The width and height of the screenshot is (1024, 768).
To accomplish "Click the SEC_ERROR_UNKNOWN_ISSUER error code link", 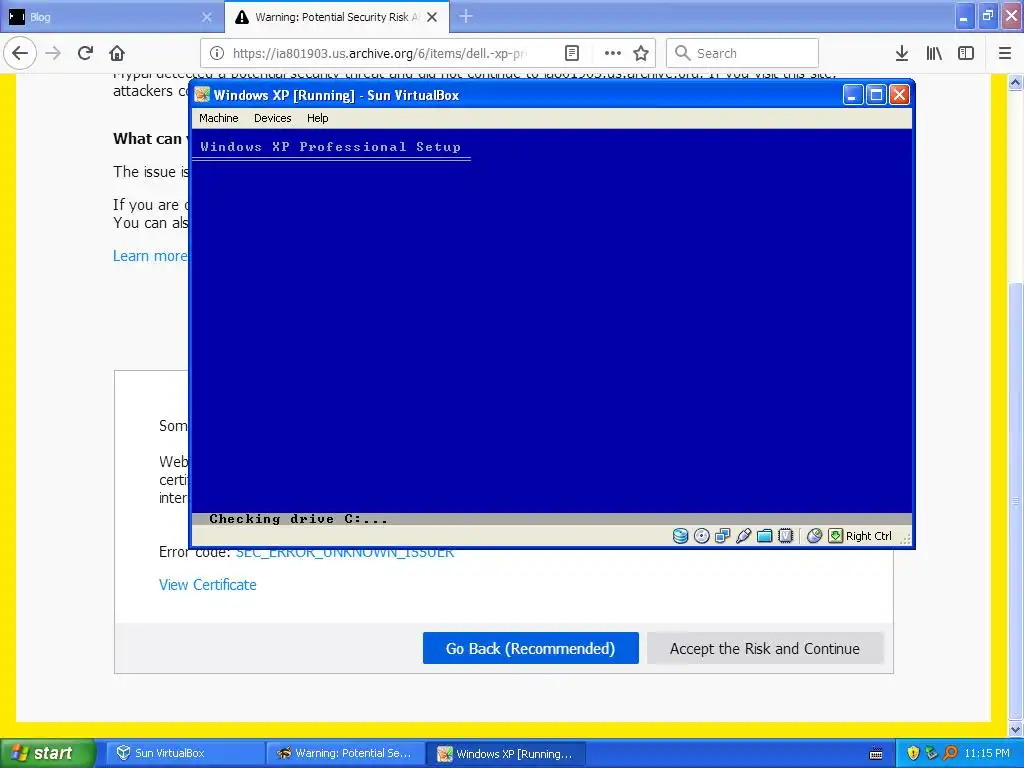I will tap(345, 553).
